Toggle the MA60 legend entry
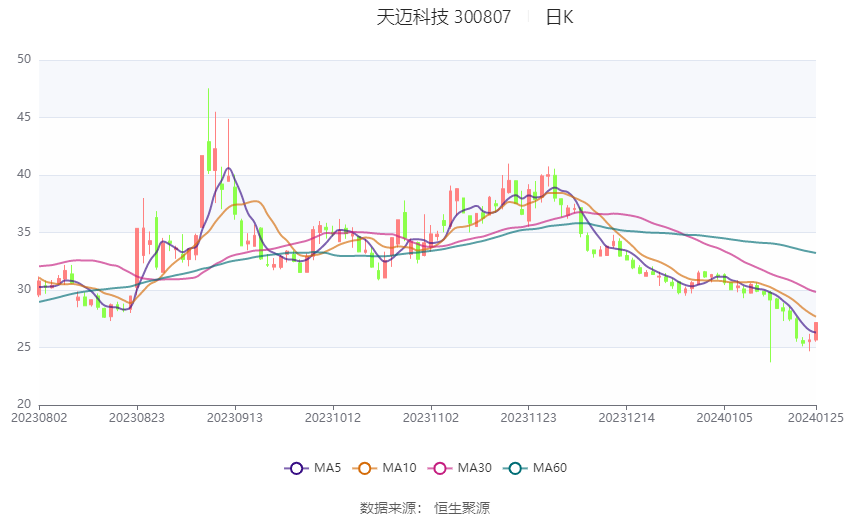The height and width of the screenshot is (516, 850). [535, 468]
